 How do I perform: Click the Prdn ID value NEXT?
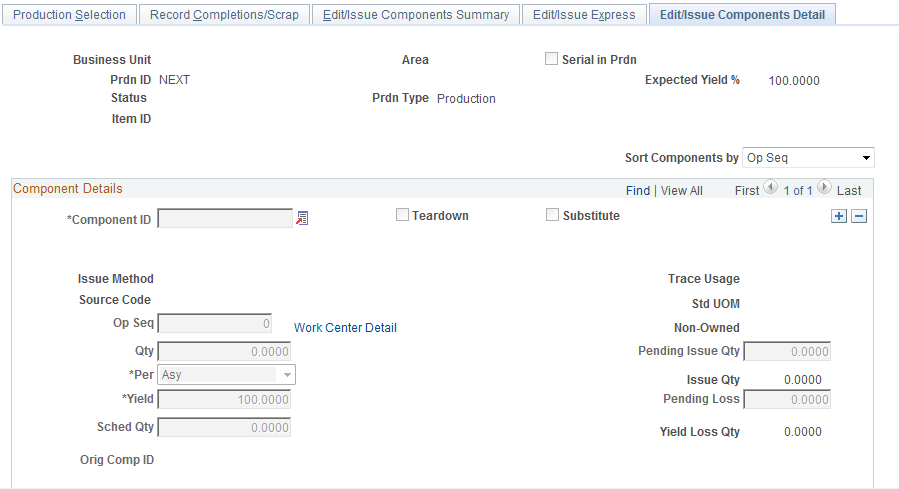pyautogui.click(x=174, y=80)
